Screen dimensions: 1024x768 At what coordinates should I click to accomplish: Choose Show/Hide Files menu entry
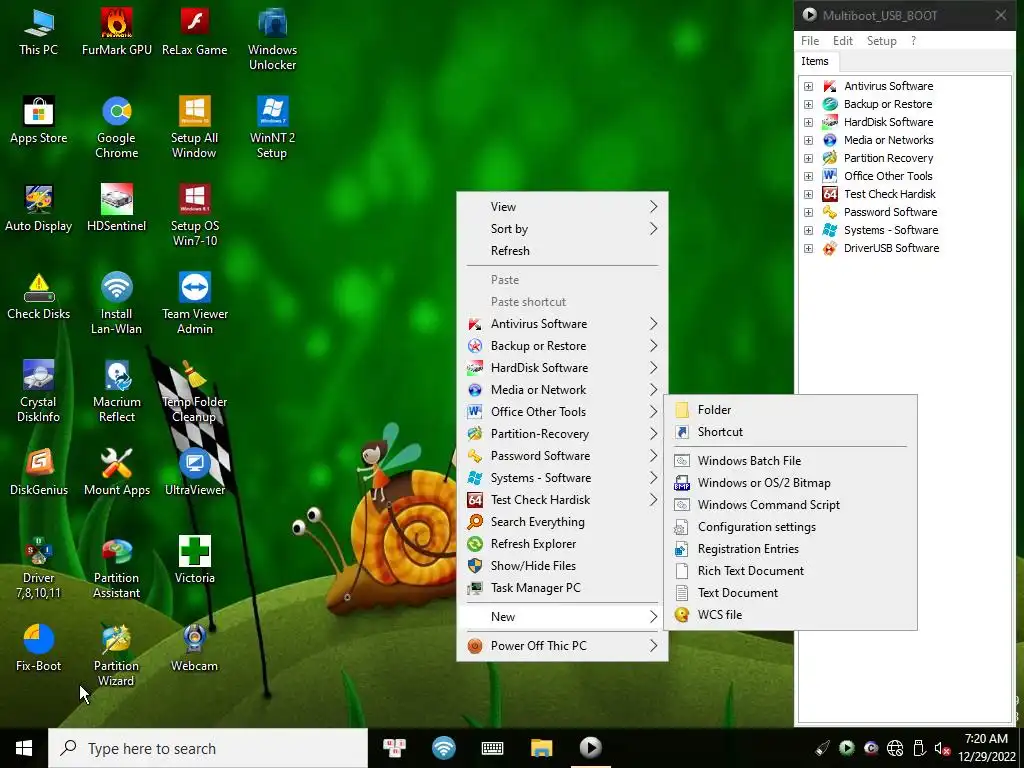pyautogui.click(x=562, y=566)
